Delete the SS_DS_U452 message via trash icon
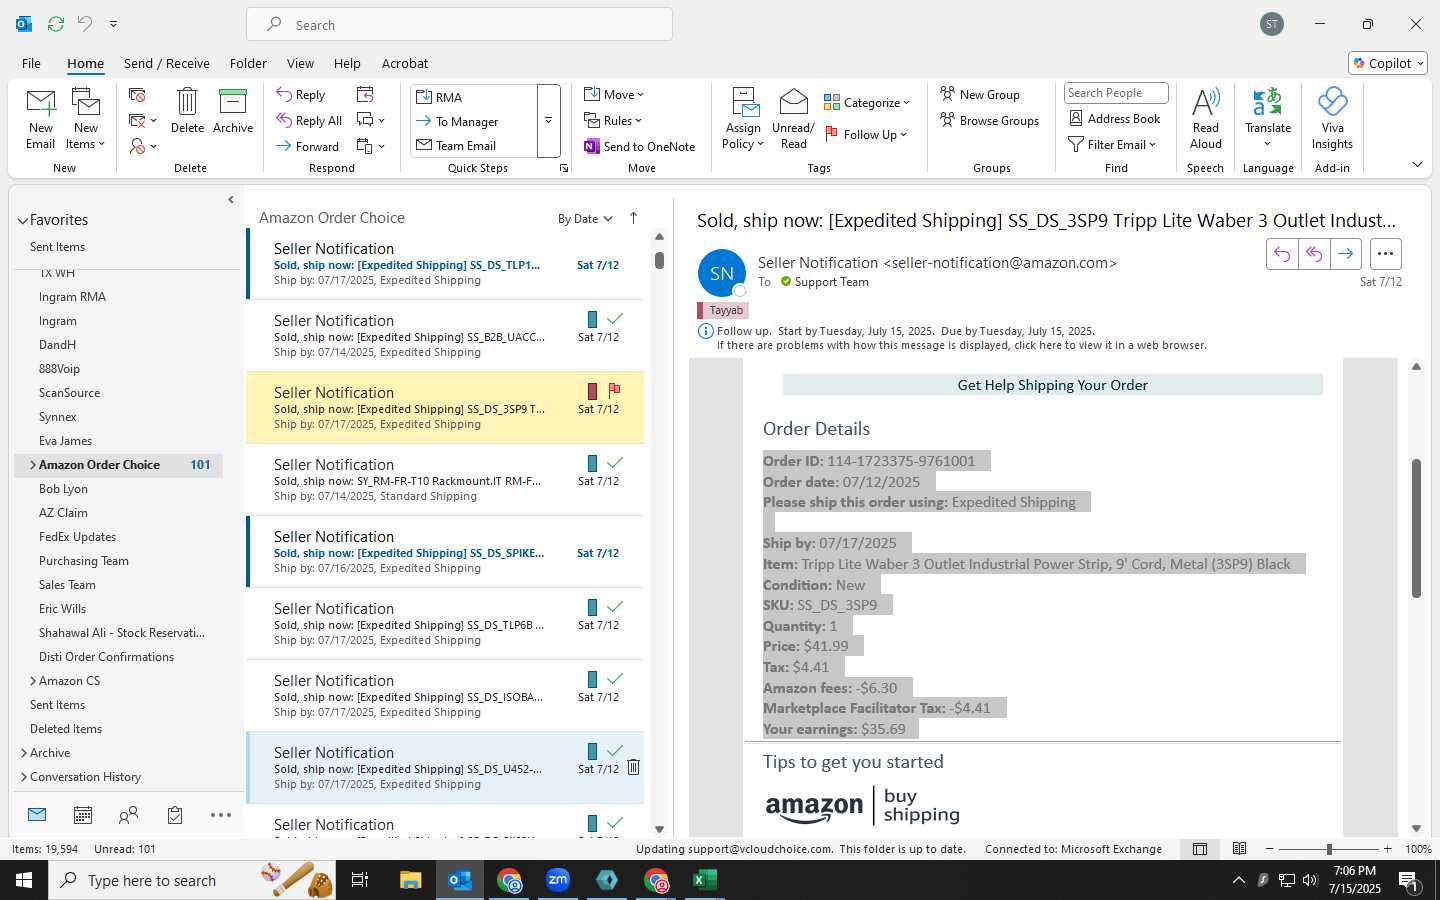 point(633,768)
